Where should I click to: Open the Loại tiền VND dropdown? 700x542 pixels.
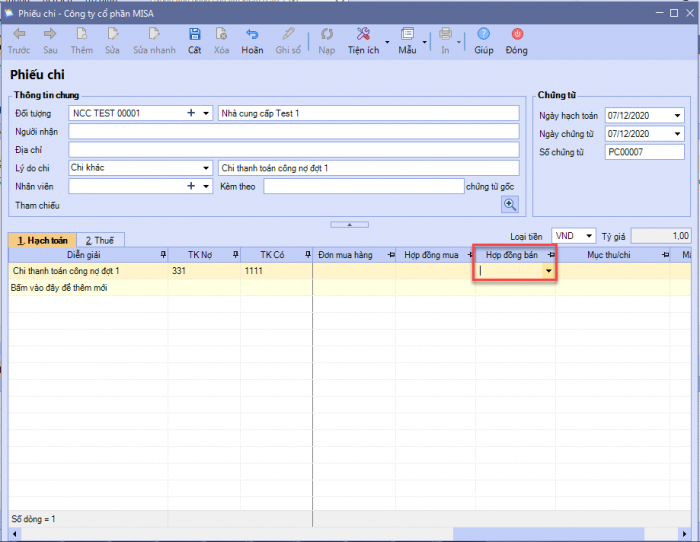(587, 236)
